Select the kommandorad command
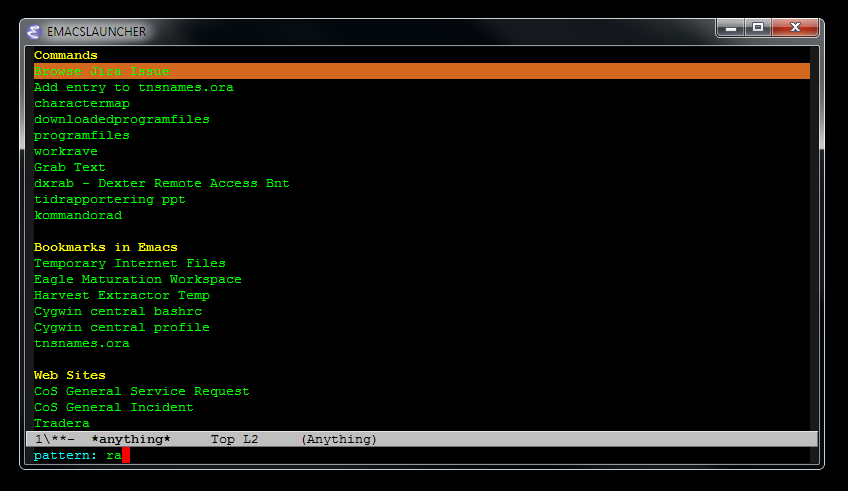The width and height of the screenshot is (848, 491). pos(78,215)
